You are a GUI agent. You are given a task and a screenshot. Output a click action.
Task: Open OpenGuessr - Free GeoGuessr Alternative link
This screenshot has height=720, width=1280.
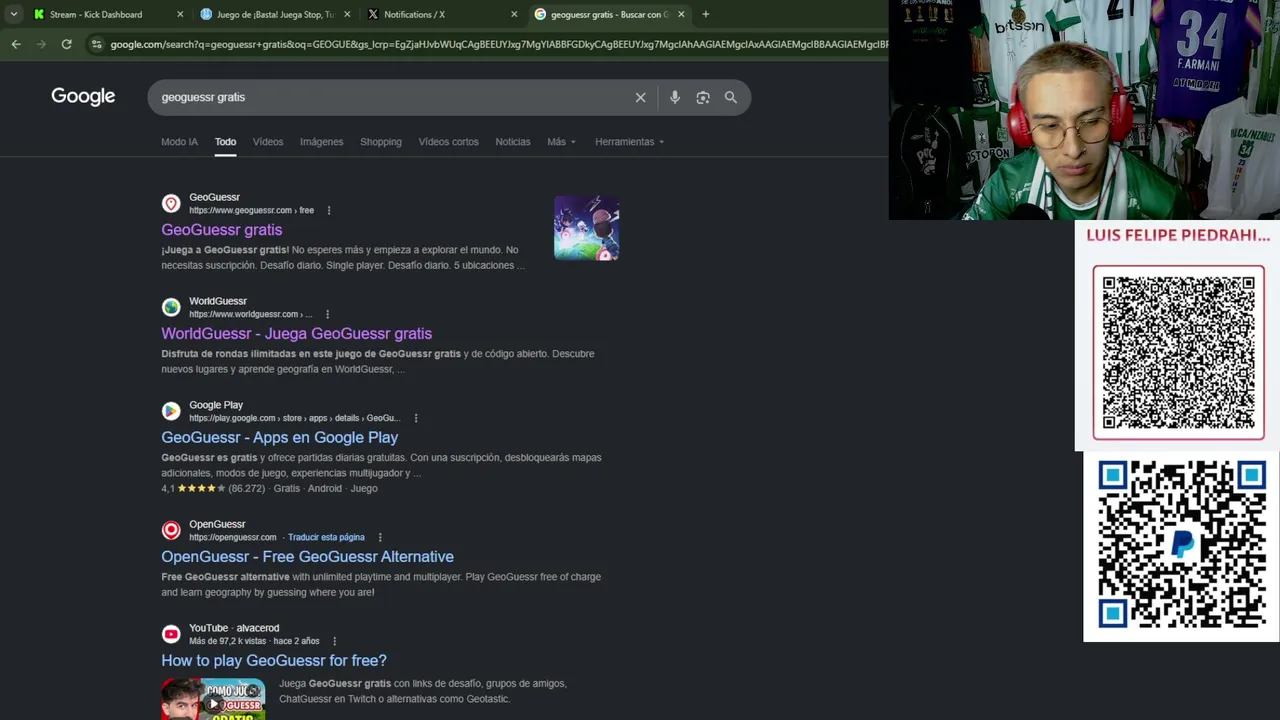[307, 557]
